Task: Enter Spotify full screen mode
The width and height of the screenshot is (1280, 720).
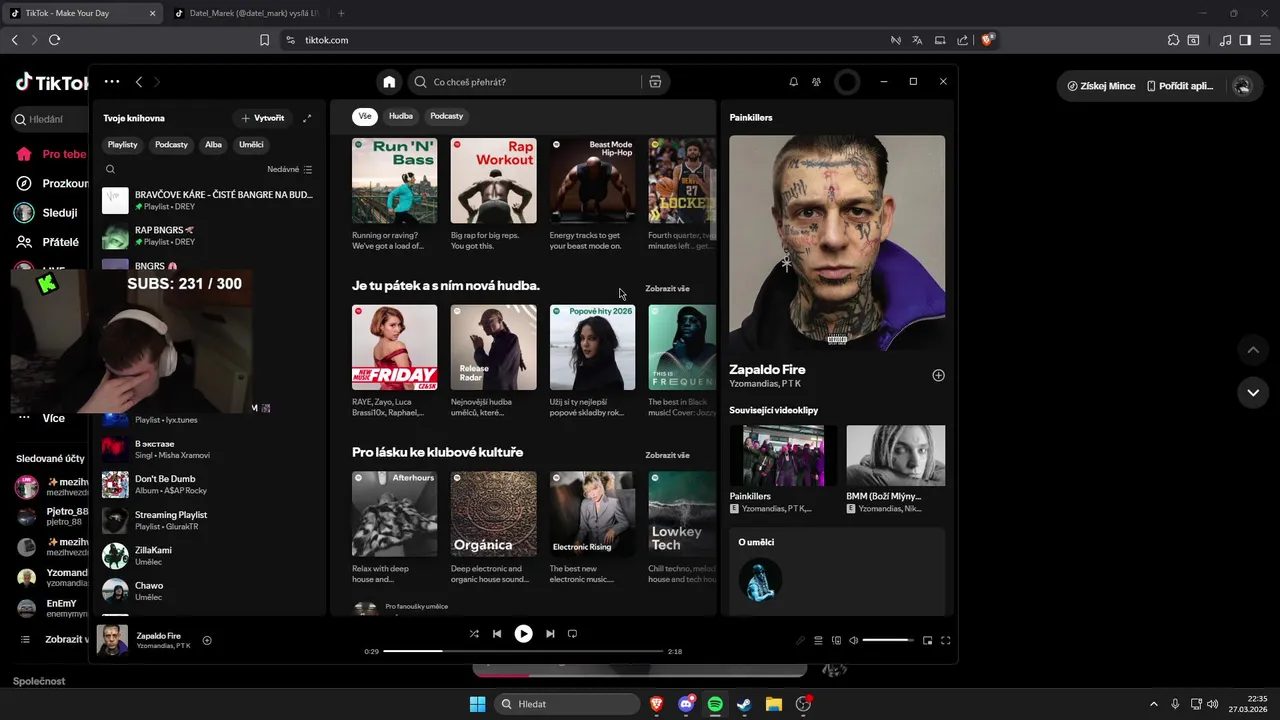Action: (x=946, y=640)
